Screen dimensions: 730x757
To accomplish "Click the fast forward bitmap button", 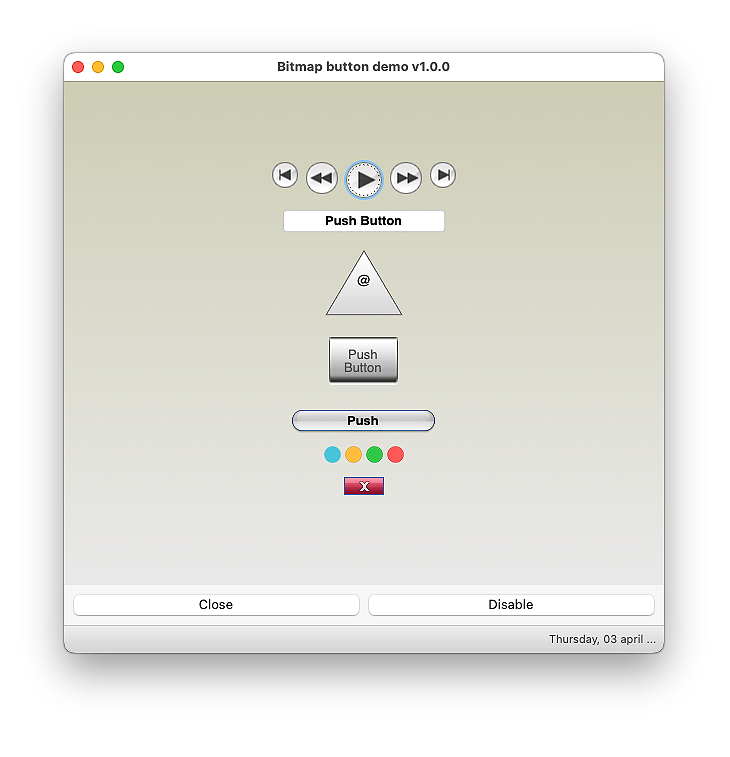I will [406, 178].
